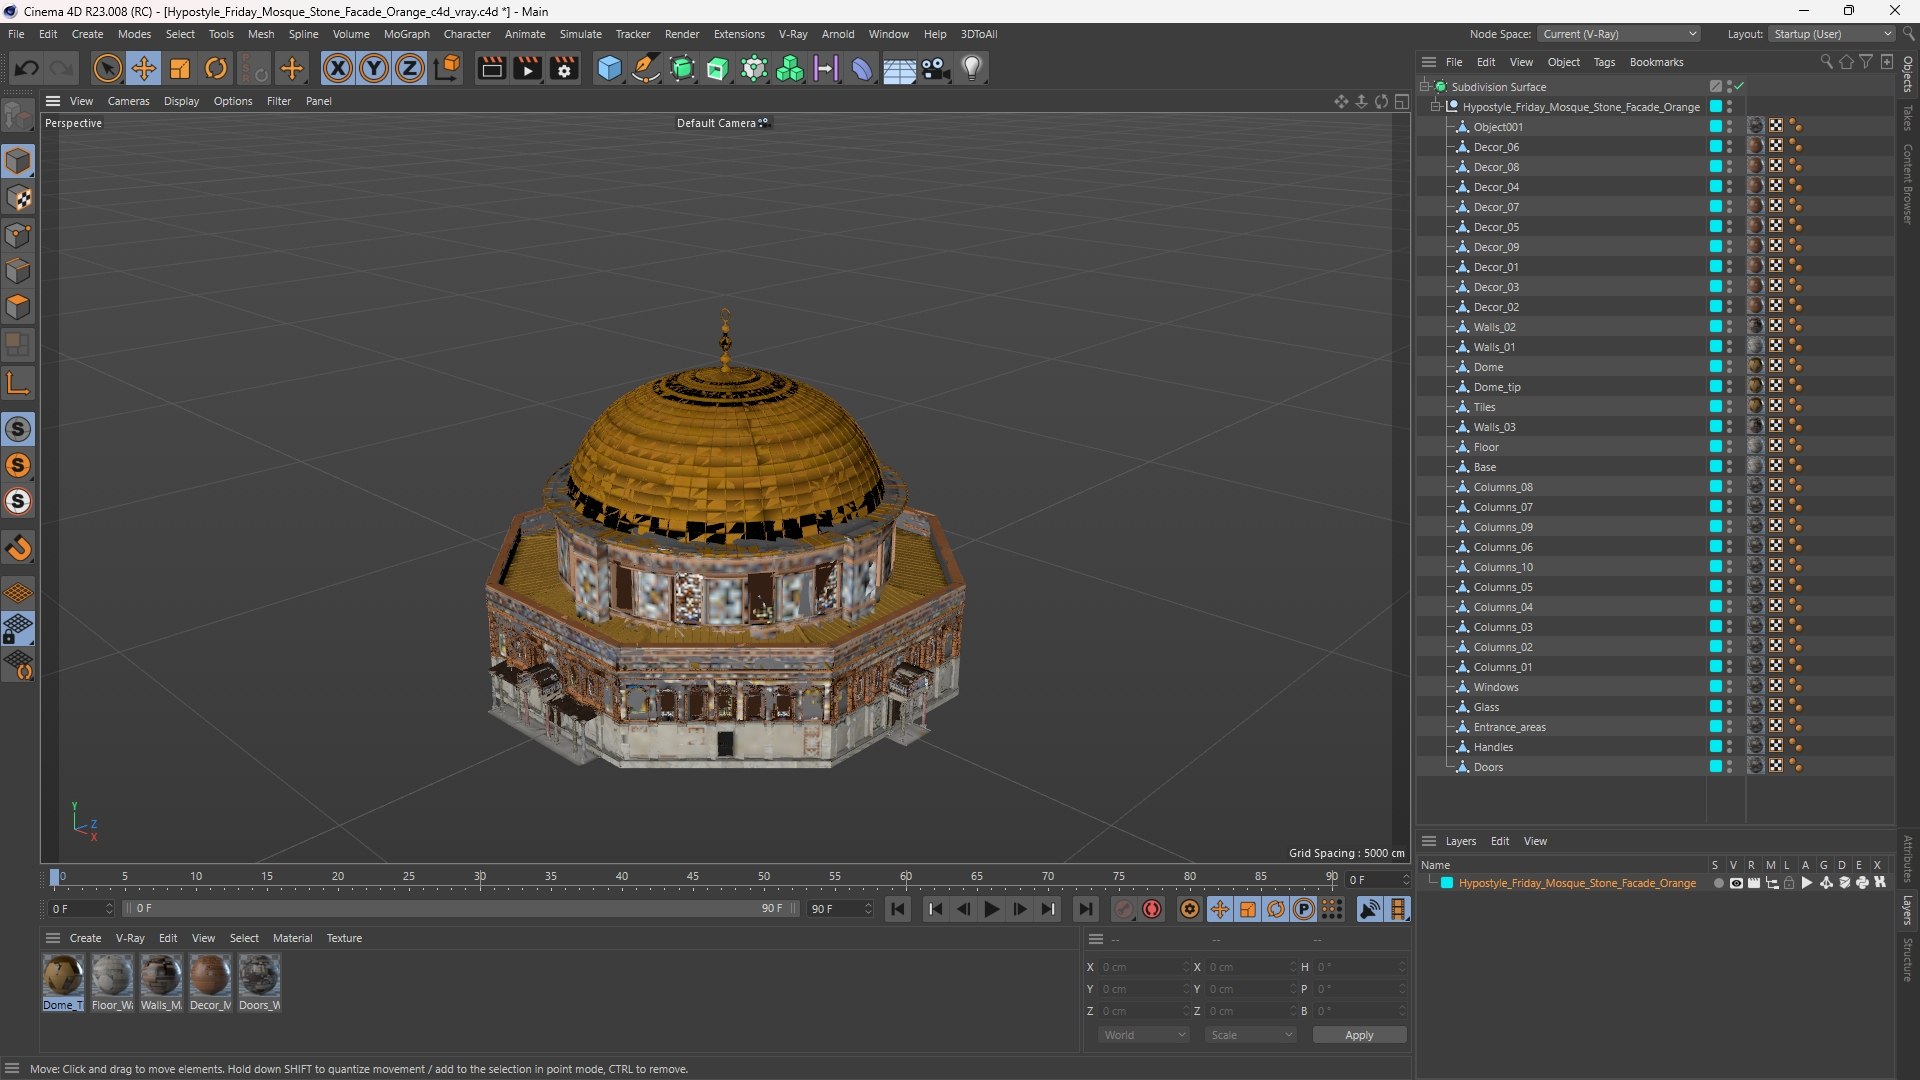This screenshot has height=1080, width=1920.
Task: Open the Structure side tab
Action: (x=1907, y=959)
